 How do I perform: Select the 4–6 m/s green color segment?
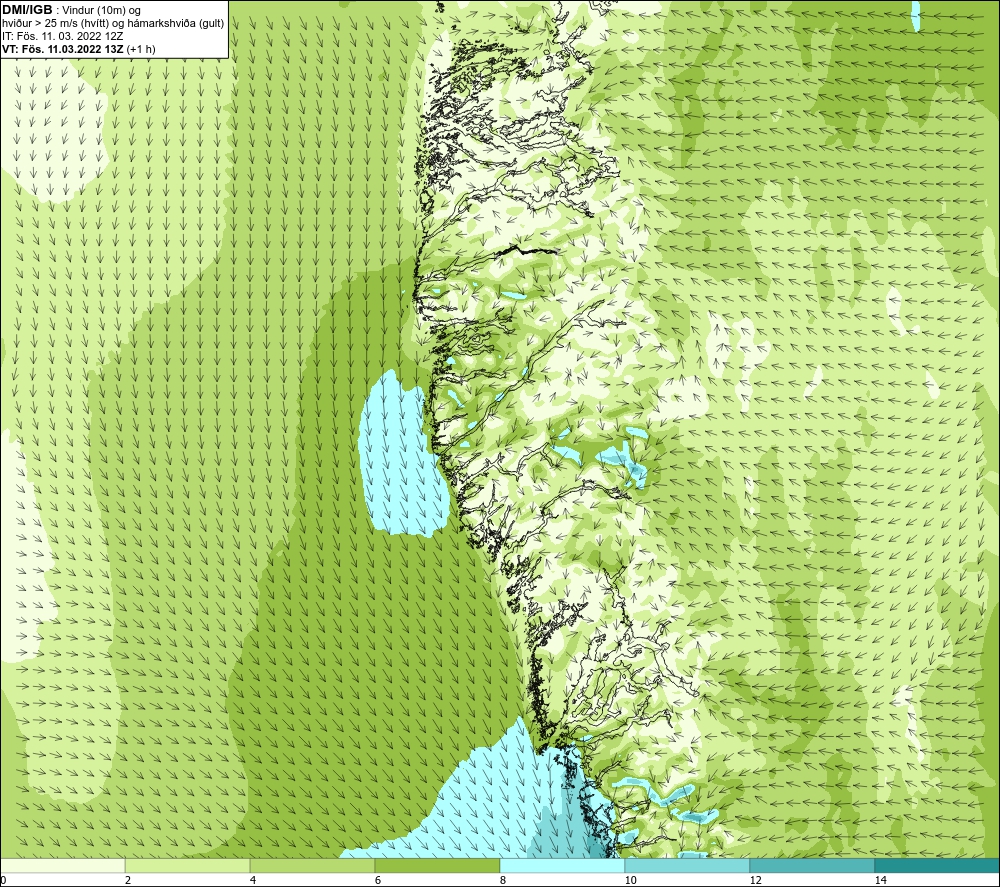(312, 866)
